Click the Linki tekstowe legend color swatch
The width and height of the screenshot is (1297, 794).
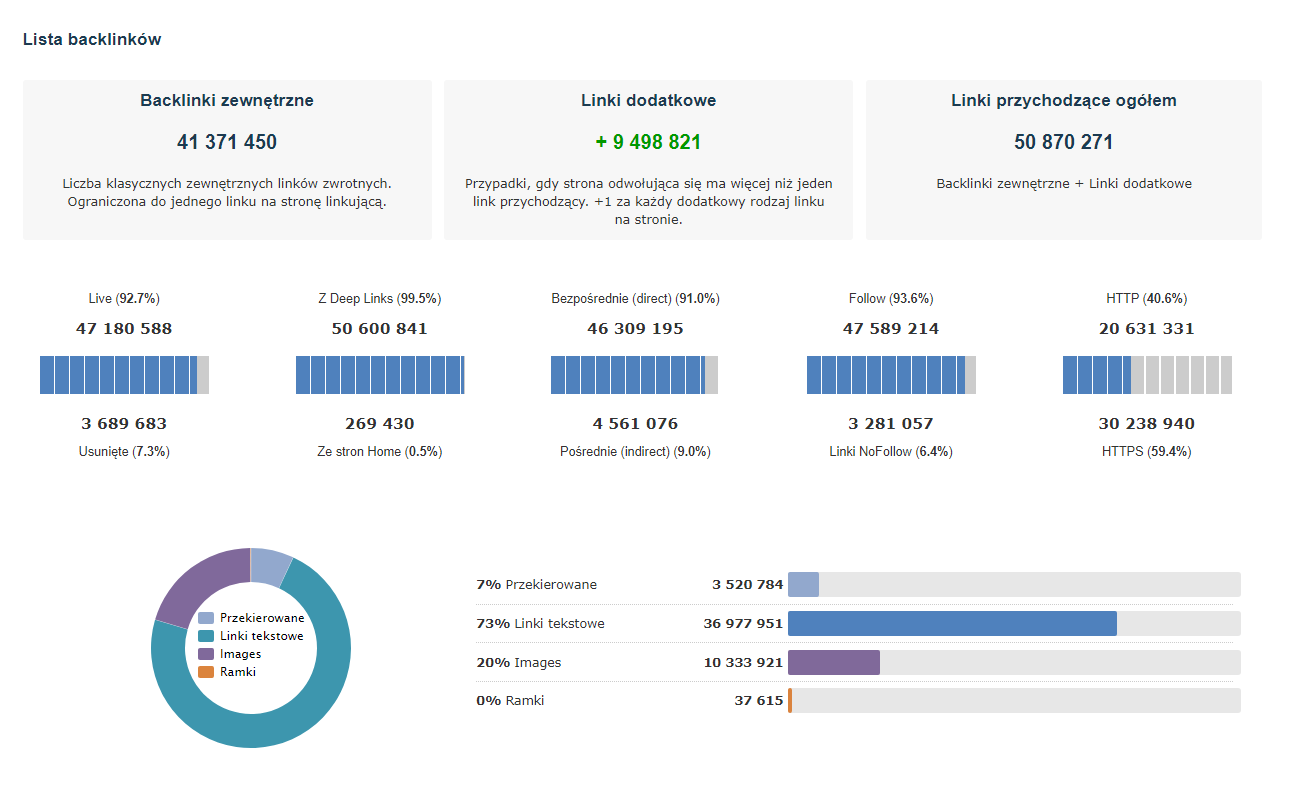click(206, 636)
